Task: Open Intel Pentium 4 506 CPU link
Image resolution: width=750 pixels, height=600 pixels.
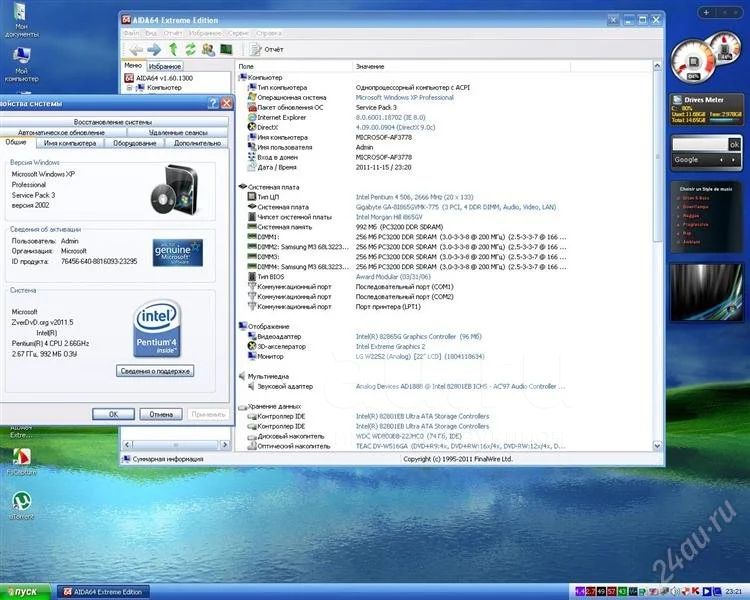Action: point(414,197)
